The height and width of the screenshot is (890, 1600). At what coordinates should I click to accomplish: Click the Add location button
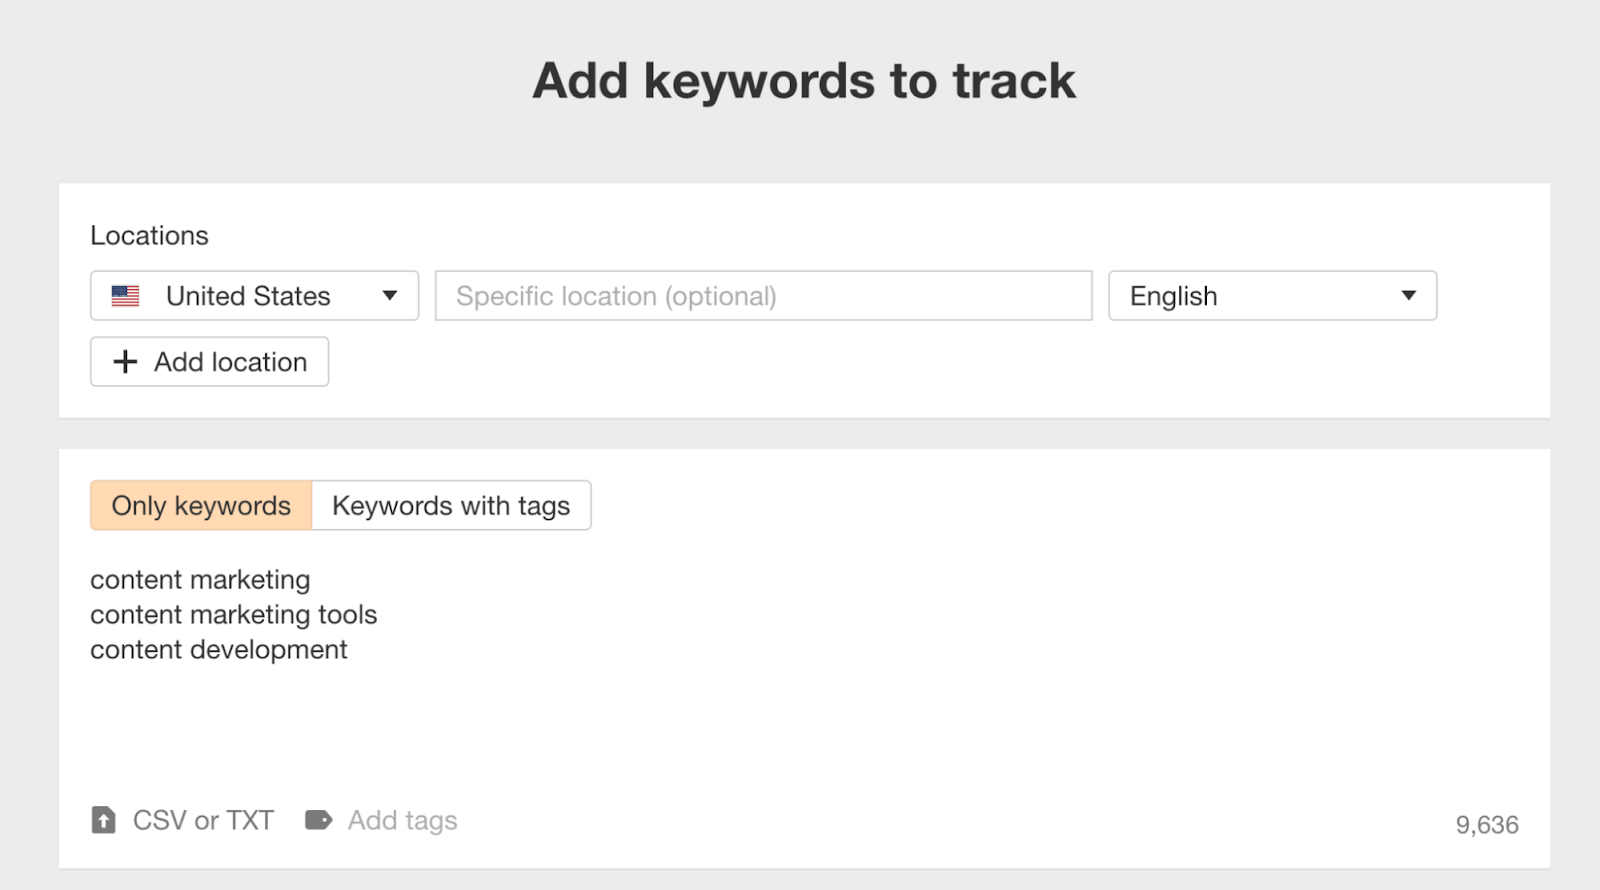[208, 362]
